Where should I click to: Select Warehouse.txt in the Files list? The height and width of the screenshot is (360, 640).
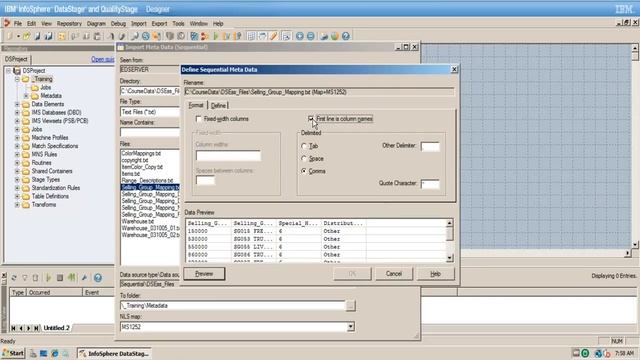pos(138,221)
